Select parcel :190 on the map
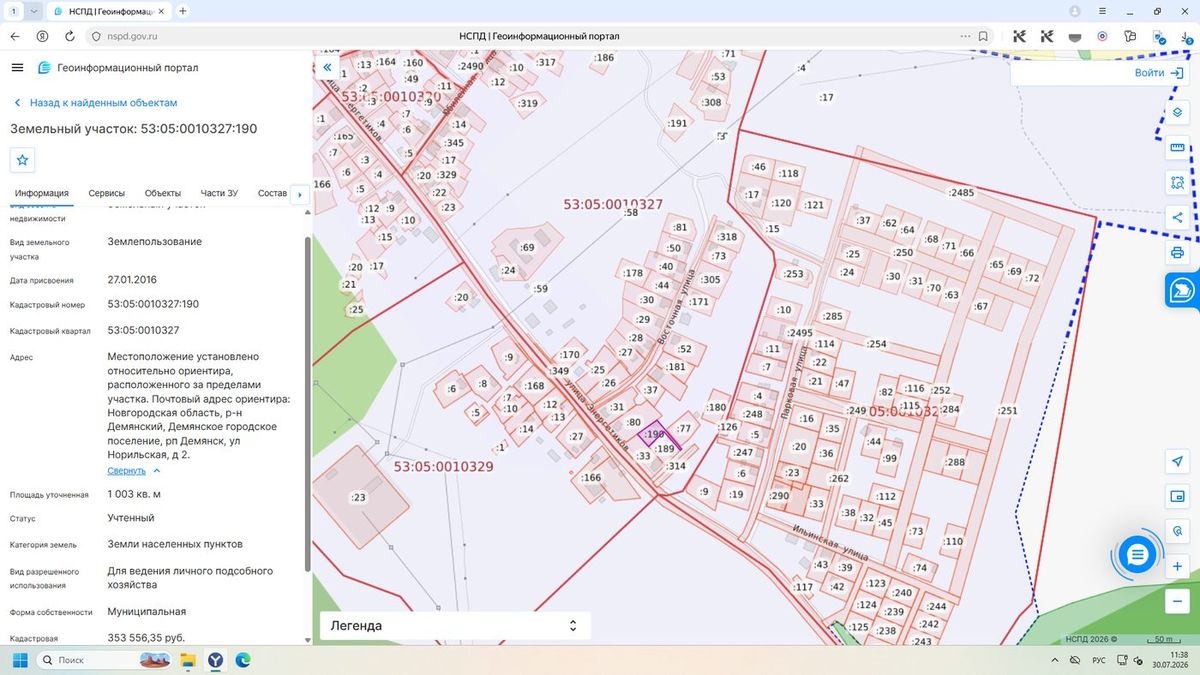 [655, 434]
